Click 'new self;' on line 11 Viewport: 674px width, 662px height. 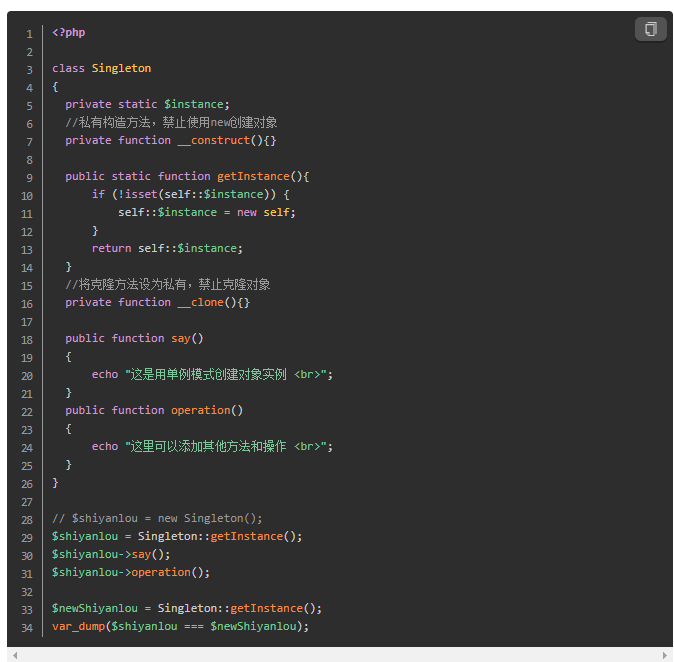click(x=266, y=212)
